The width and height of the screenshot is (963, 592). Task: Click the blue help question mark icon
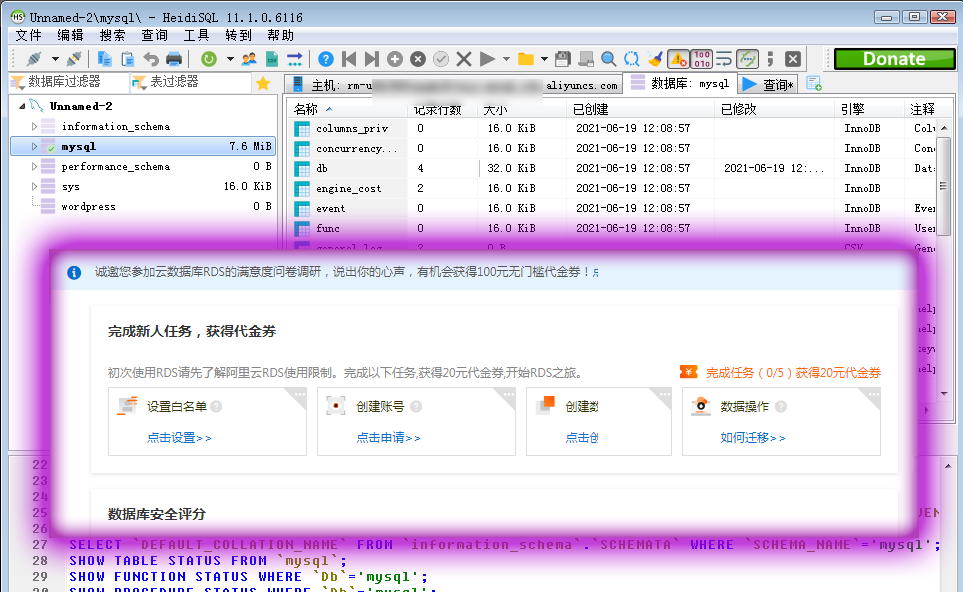coord(326,59)
